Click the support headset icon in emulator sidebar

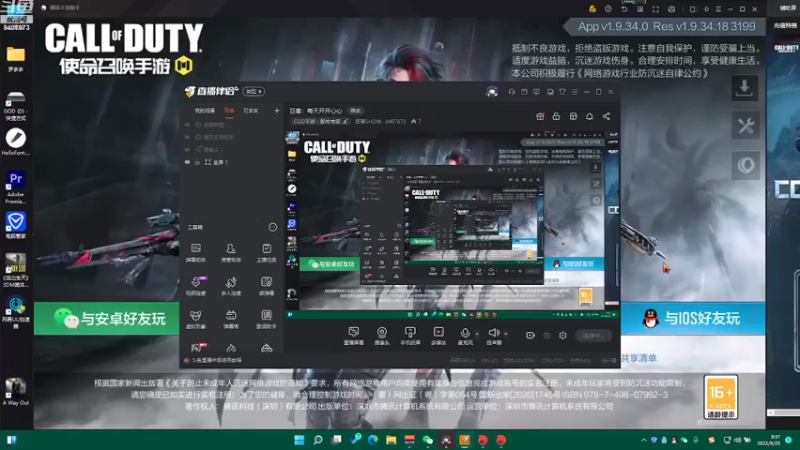coord(745,165)
